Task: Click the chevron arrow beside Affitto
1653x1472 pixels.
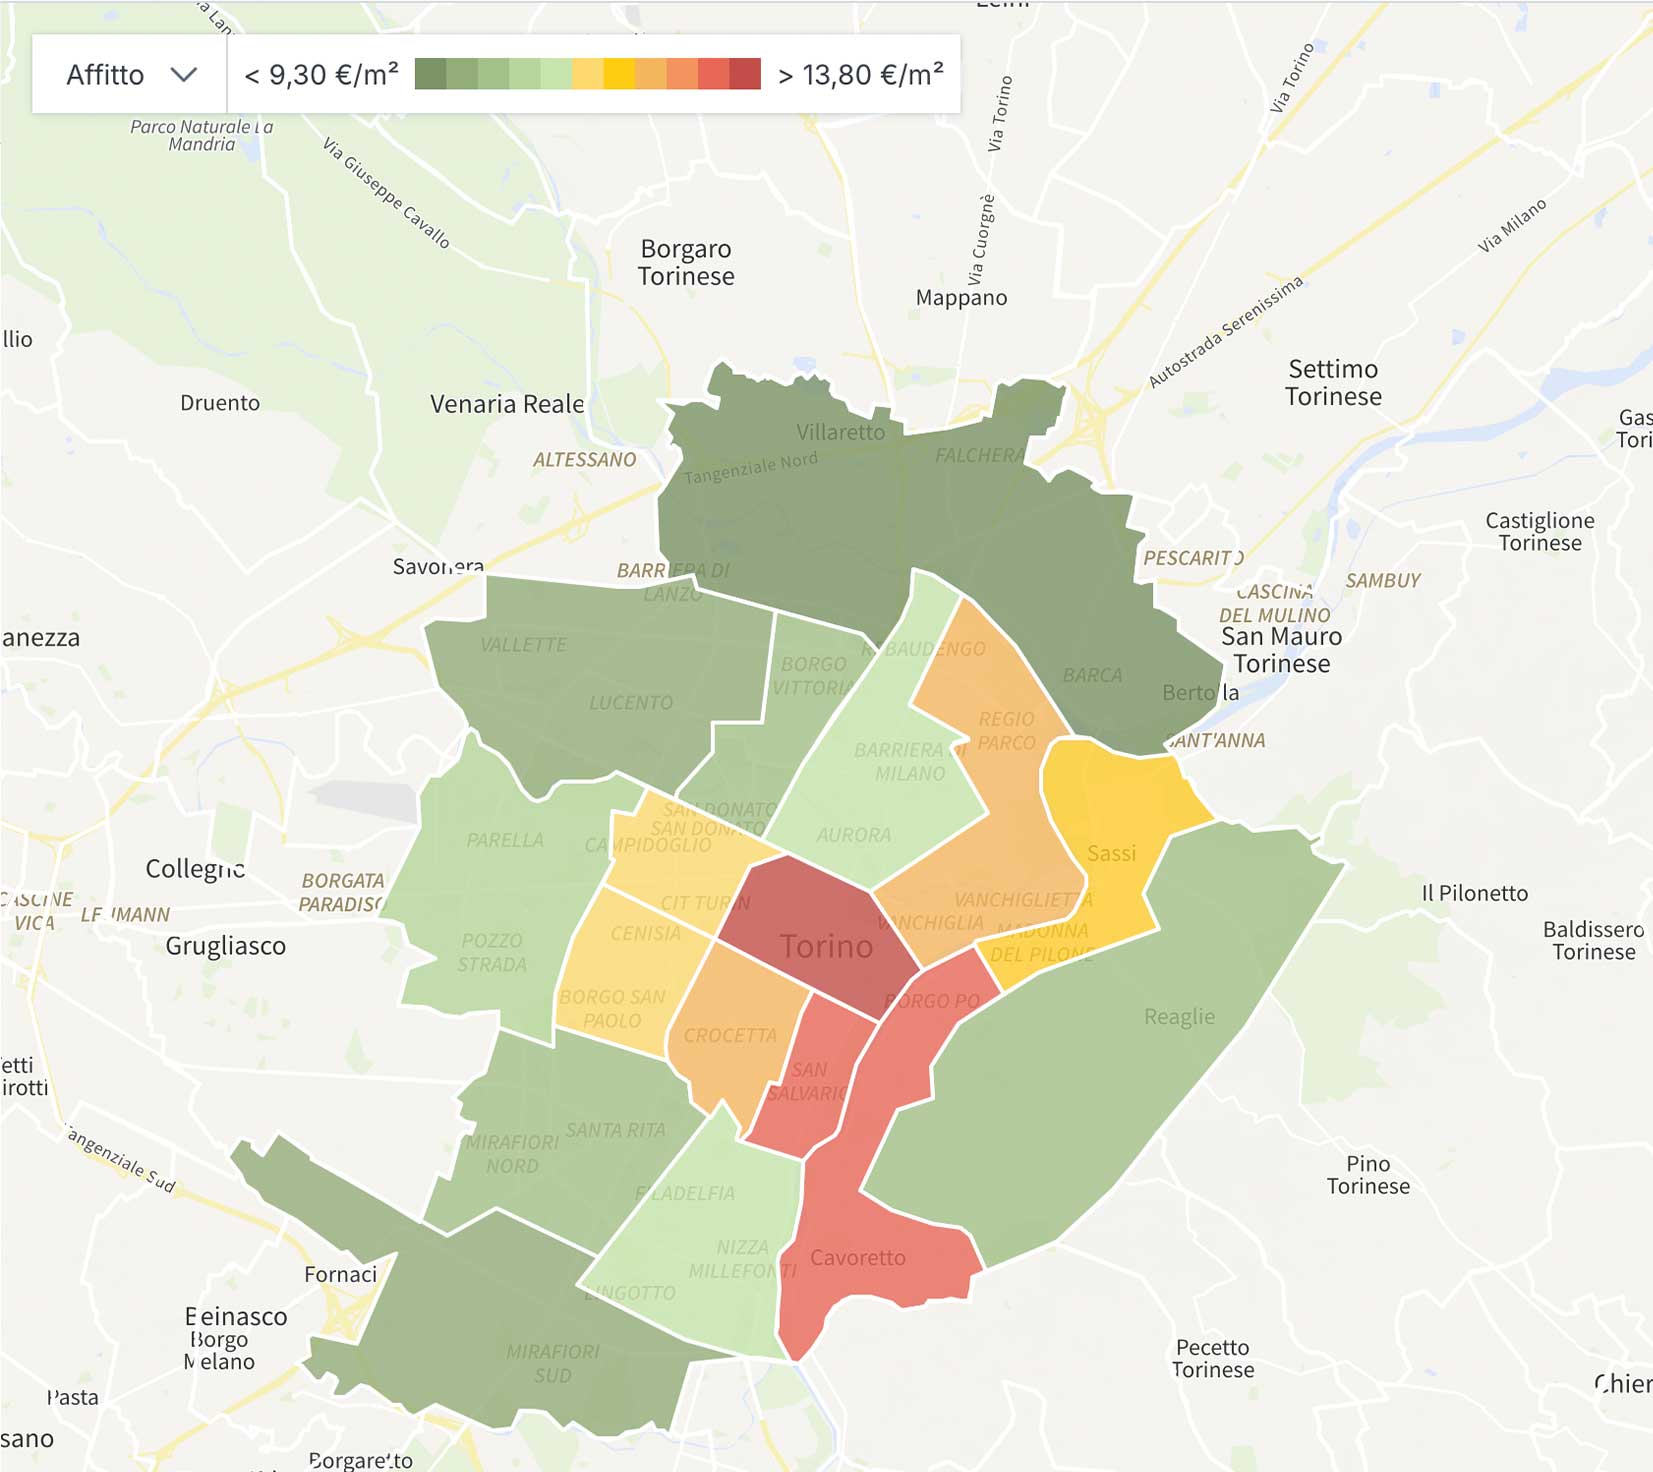Action: tap(184, 75)
